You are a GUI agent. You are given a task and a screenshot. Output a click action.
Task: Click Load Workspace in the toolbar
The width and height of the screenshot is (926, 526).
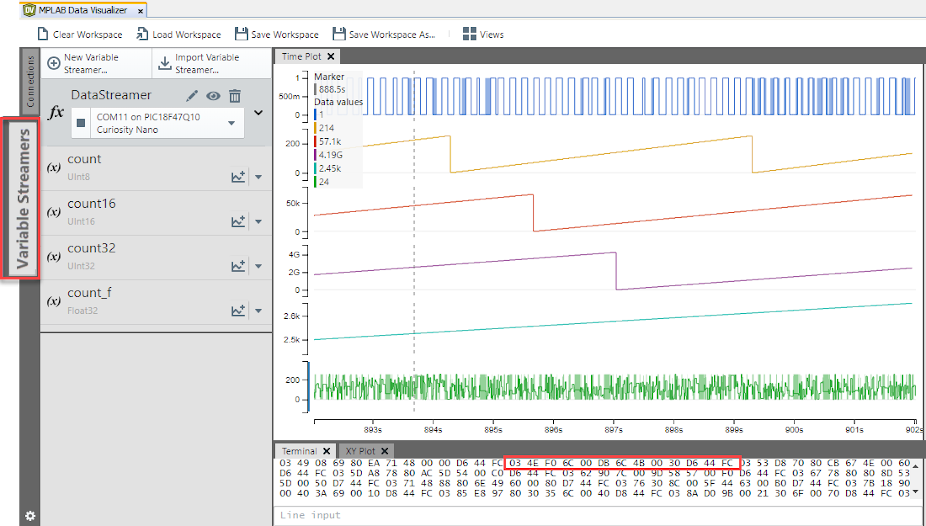178,34
